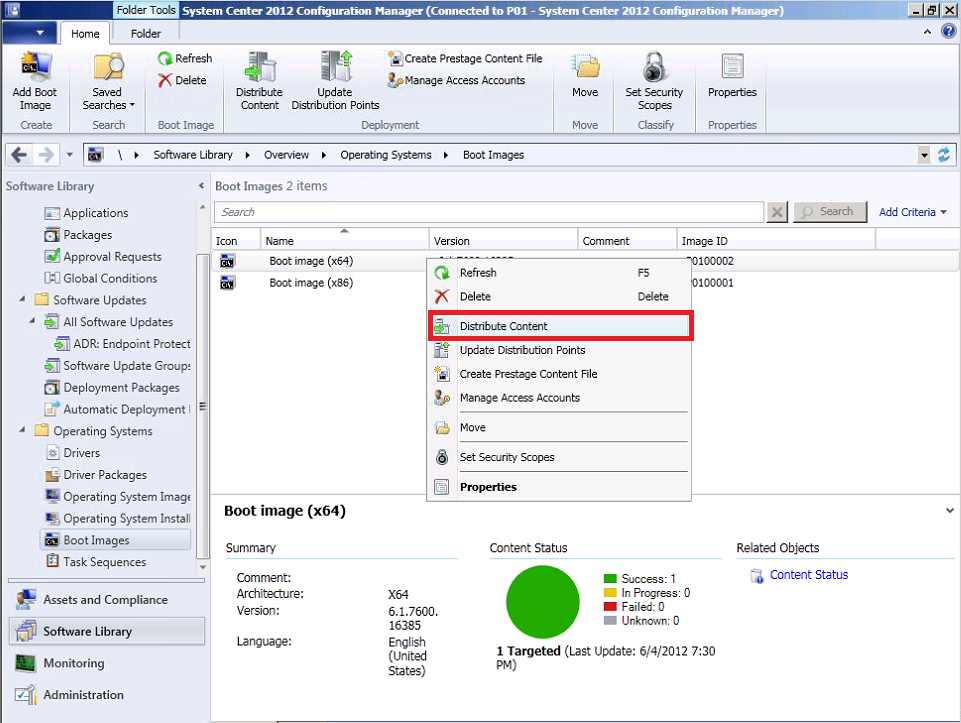961x723 pixels.
Task: Collapse the ribbon with the up chevron
Action: (x=928, y=32)
